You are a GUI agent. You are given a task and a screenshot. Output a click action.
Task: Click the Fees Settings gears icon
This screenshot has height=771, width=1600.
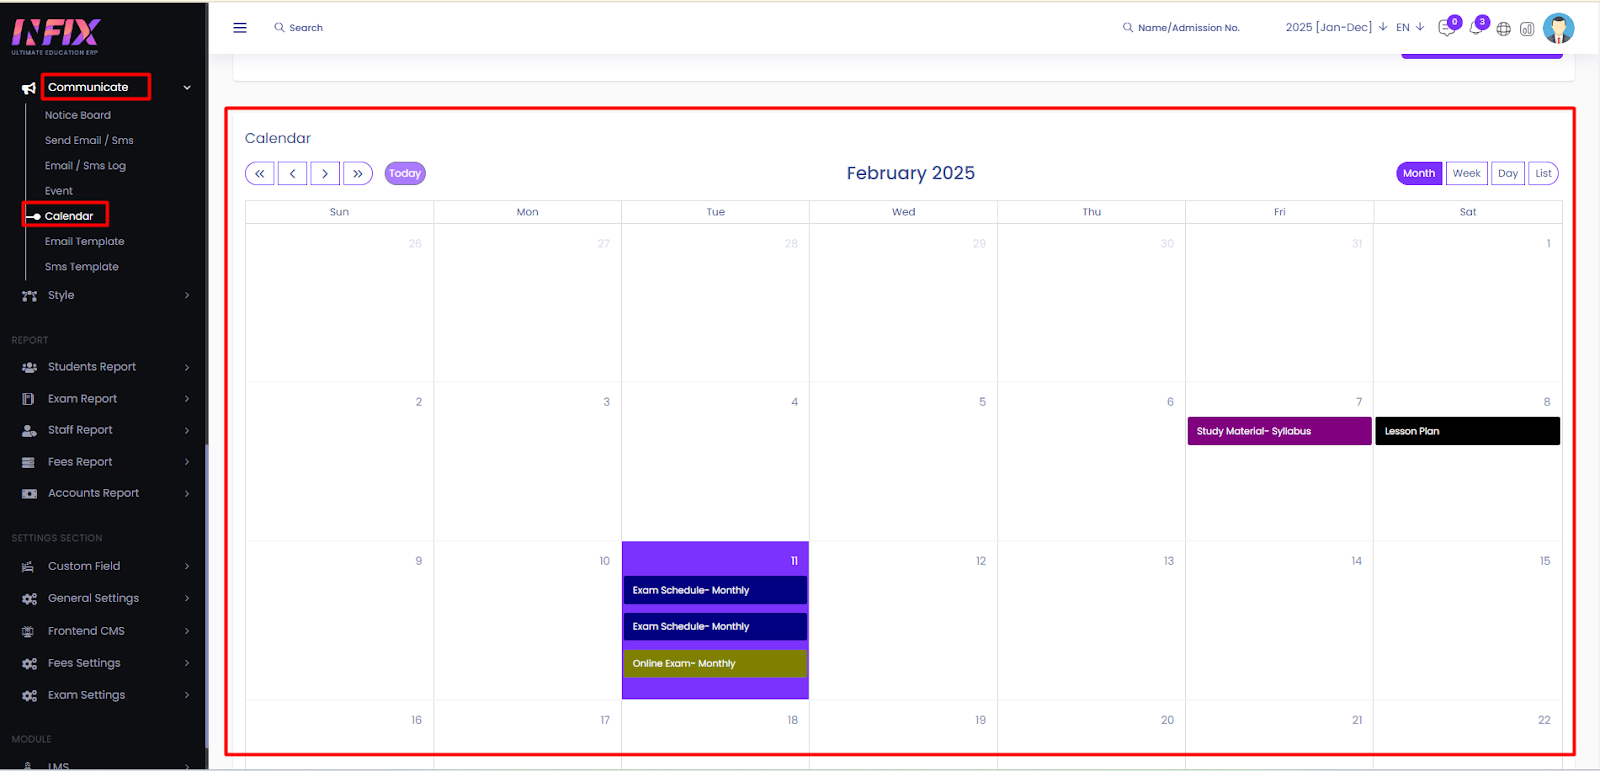pos(29,664)
